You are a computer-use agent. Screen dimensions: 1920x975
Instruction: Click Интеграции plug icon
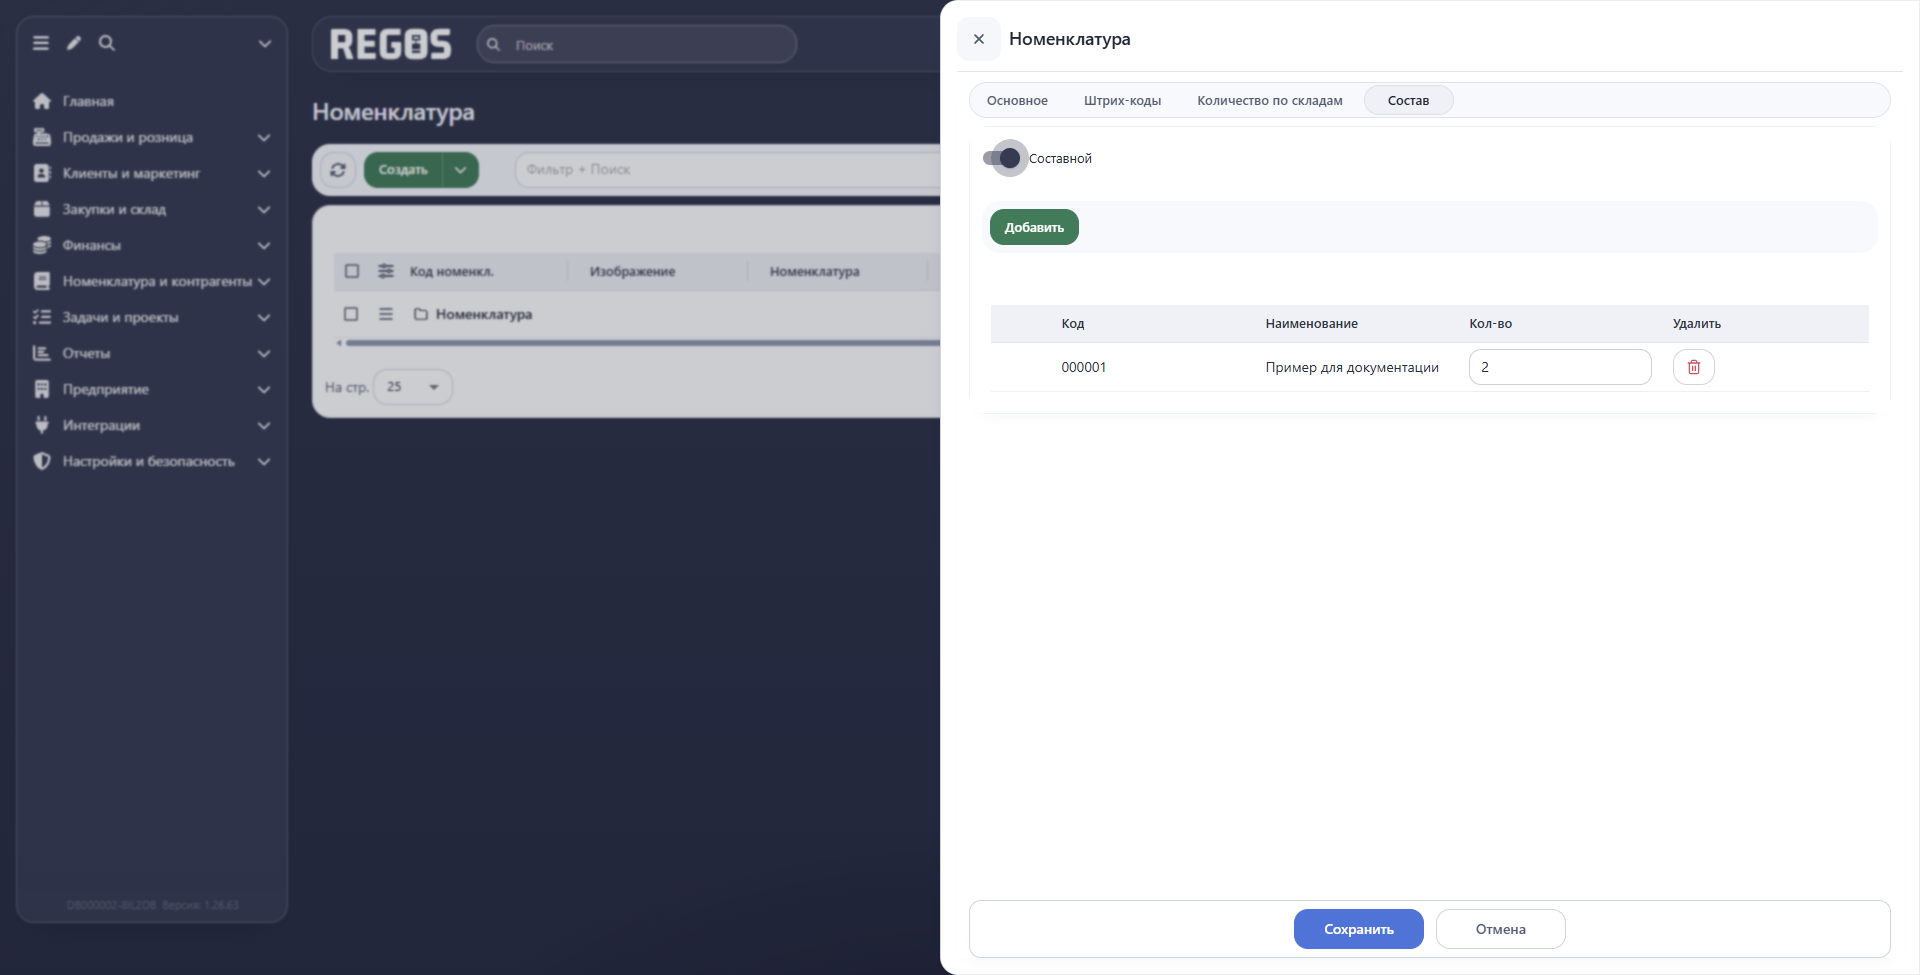[42, 425]
